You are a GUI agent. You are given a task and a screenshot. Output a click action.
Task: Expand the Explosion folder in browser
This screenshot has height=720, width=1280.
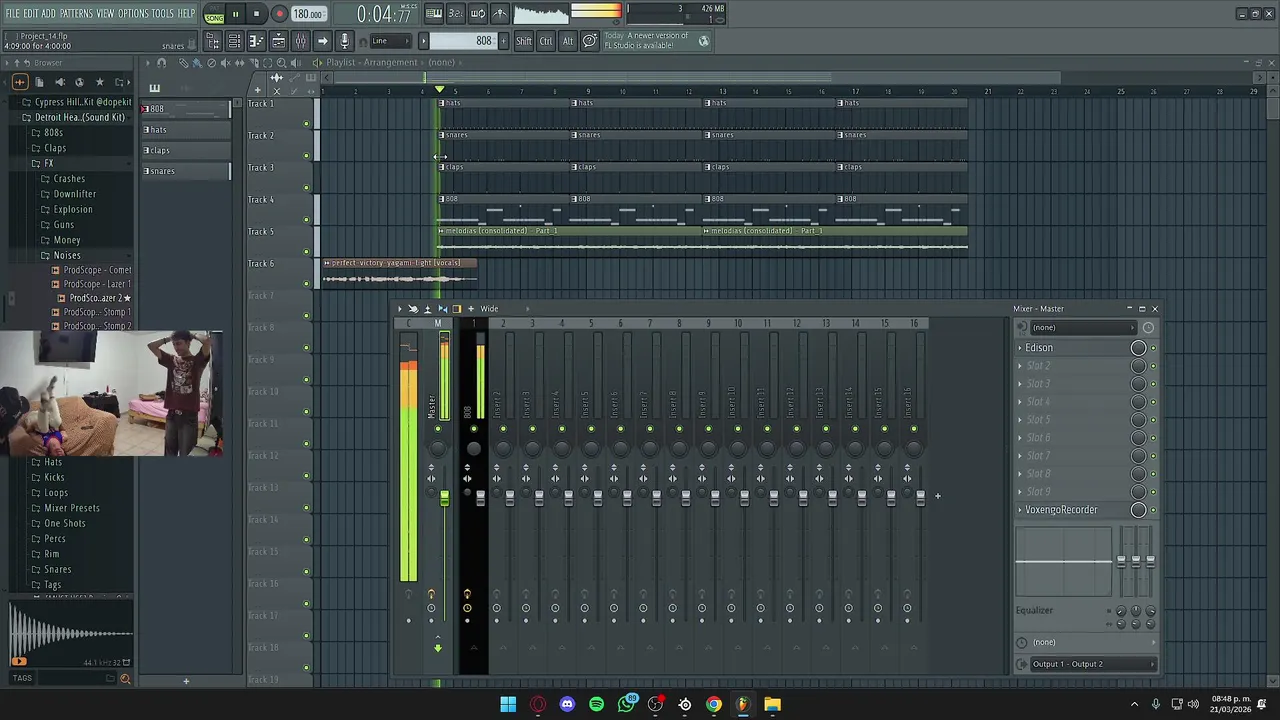point(72,209)
